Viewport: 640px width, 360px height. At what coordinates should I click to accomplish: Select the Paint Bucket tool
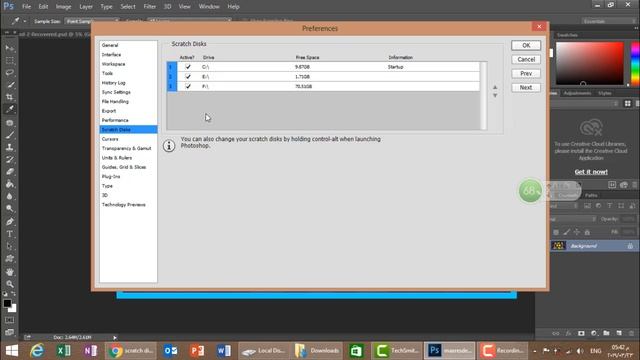(x=9, y=184)
